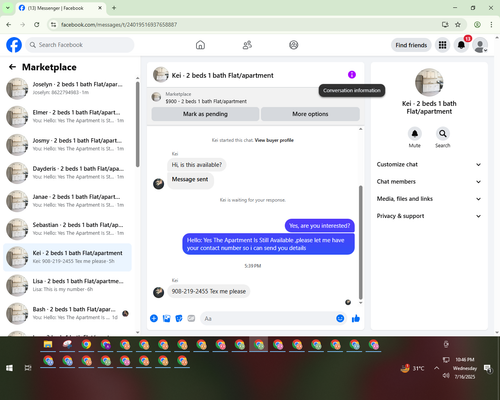
Task: Open Dayderis conversation in the list
Action: click(67, 173)
